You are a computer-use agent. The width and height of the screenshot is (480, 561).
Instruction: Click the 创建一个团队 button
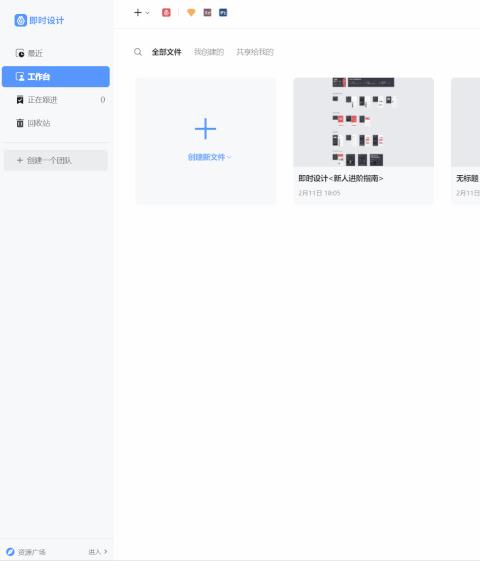[x=55, y=160]
